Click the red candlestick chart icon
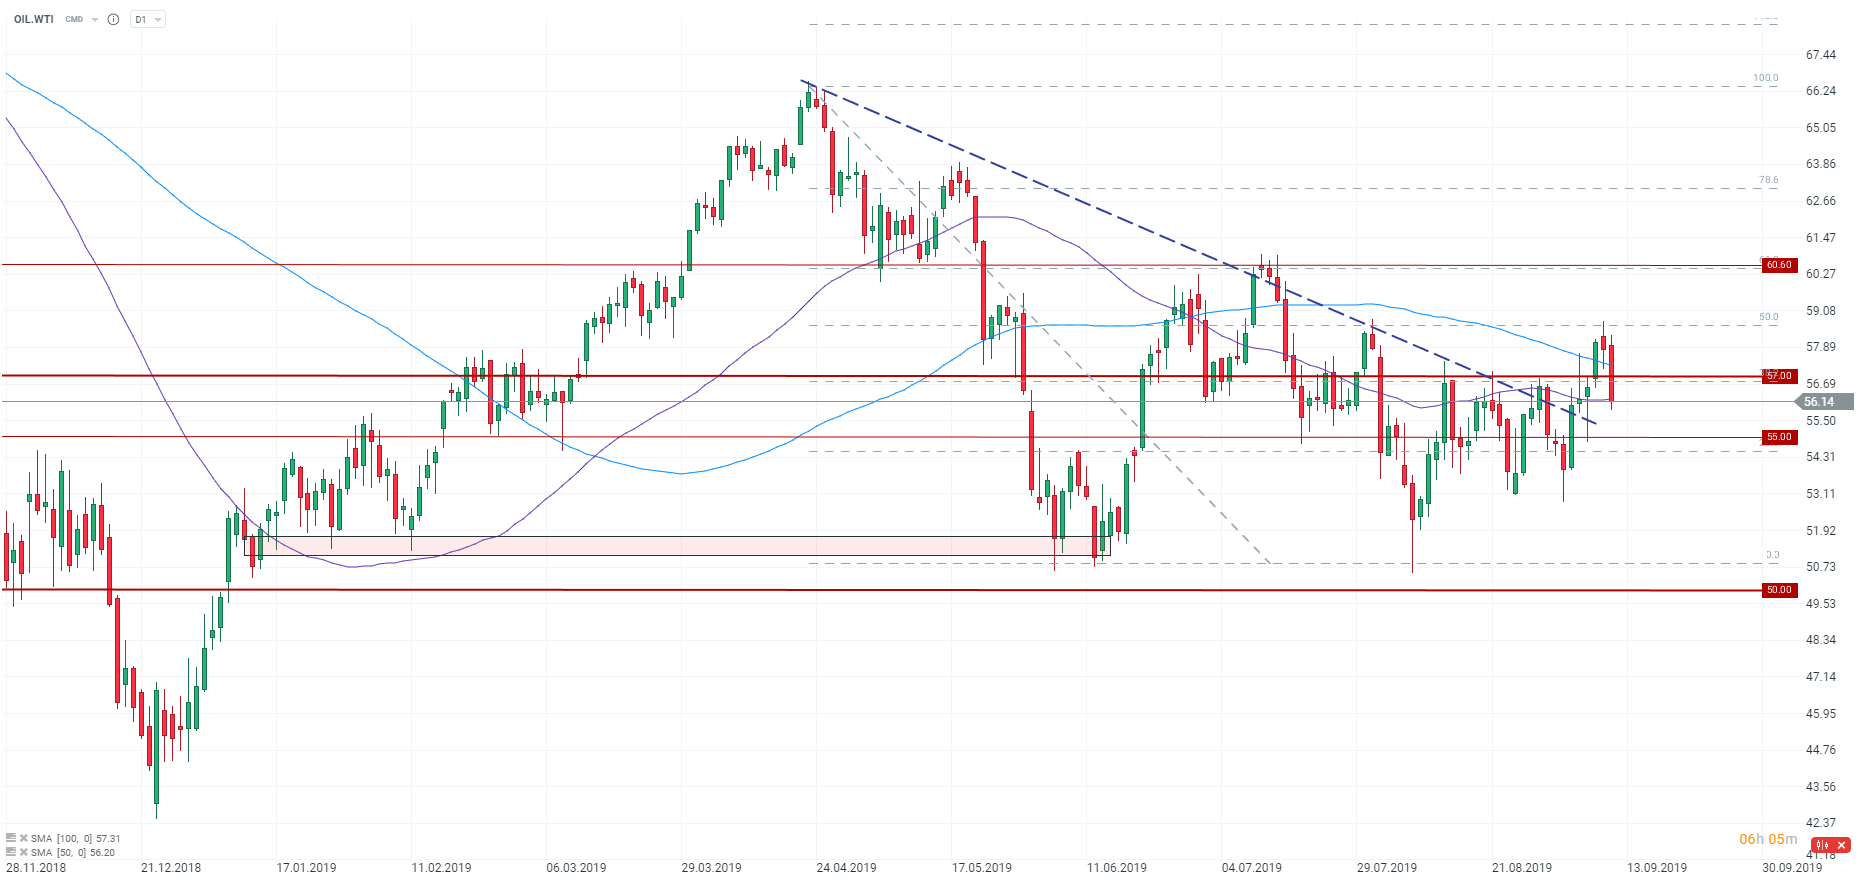This screenshot has height=885, width=1866. [1822, 845]
